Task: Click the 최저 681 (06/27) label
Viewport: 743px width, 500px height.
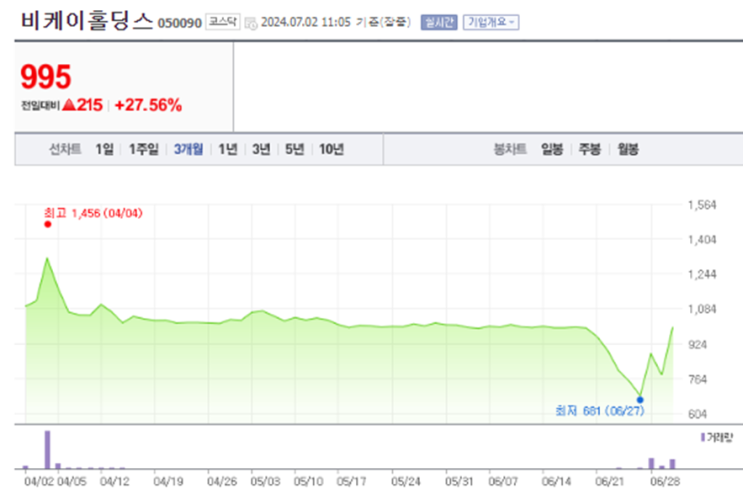Action: coord(599,411)
